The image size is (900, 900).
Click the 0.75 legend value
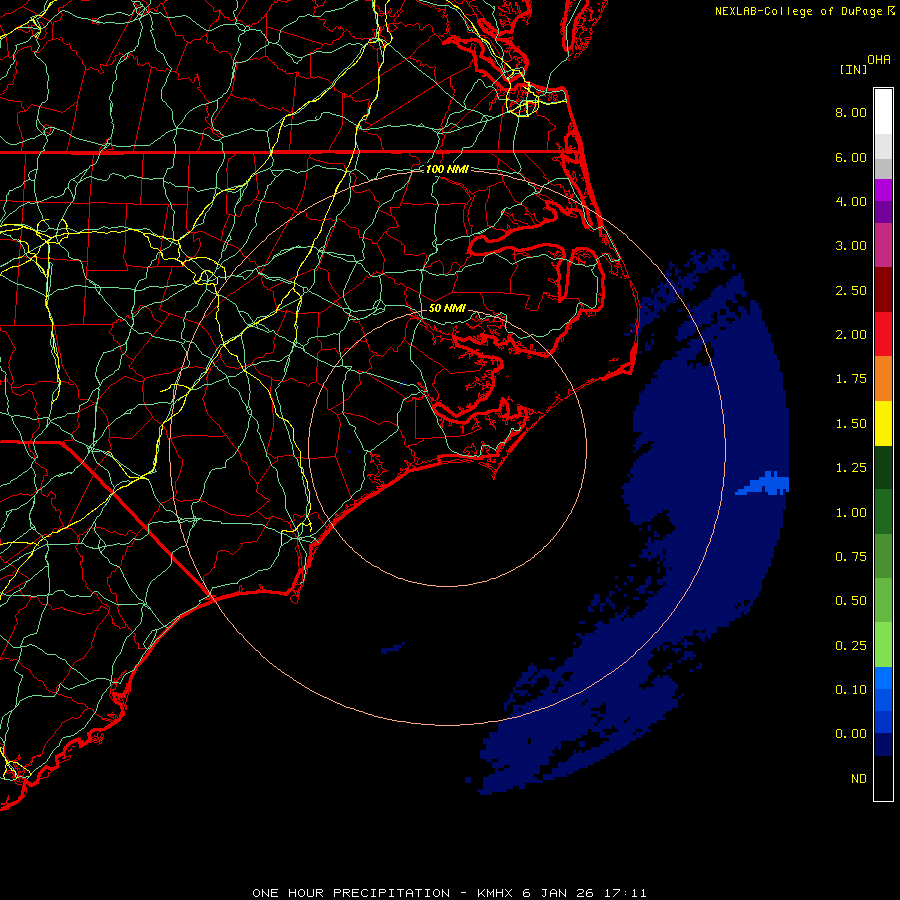[851, 557]
